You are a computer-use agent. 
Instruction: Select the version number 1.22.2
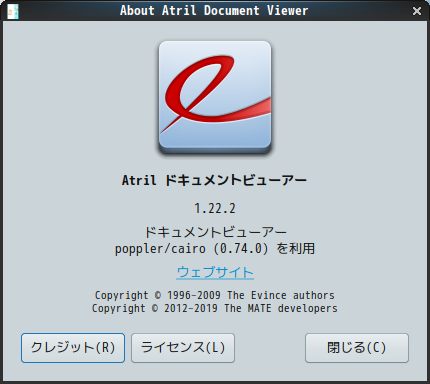(215, 209)
